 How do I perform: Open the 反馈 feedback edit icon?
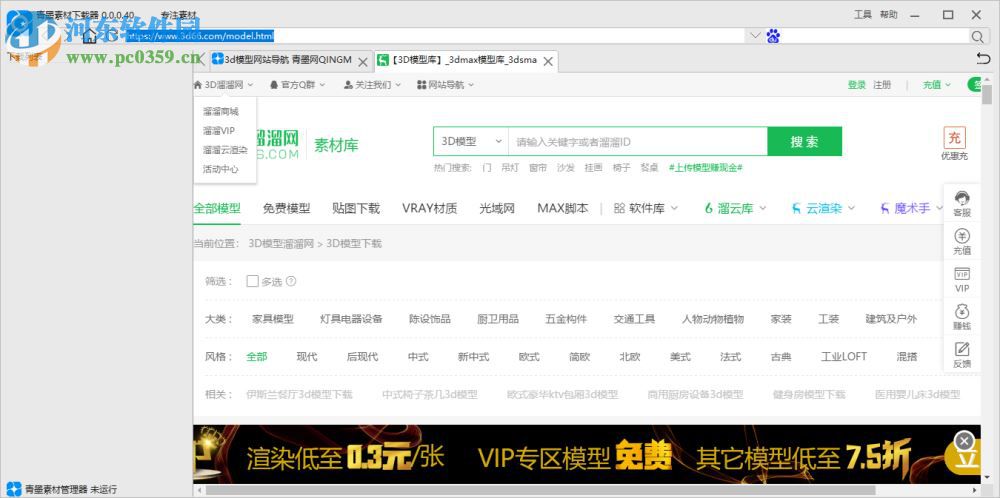tap(962, 355)
